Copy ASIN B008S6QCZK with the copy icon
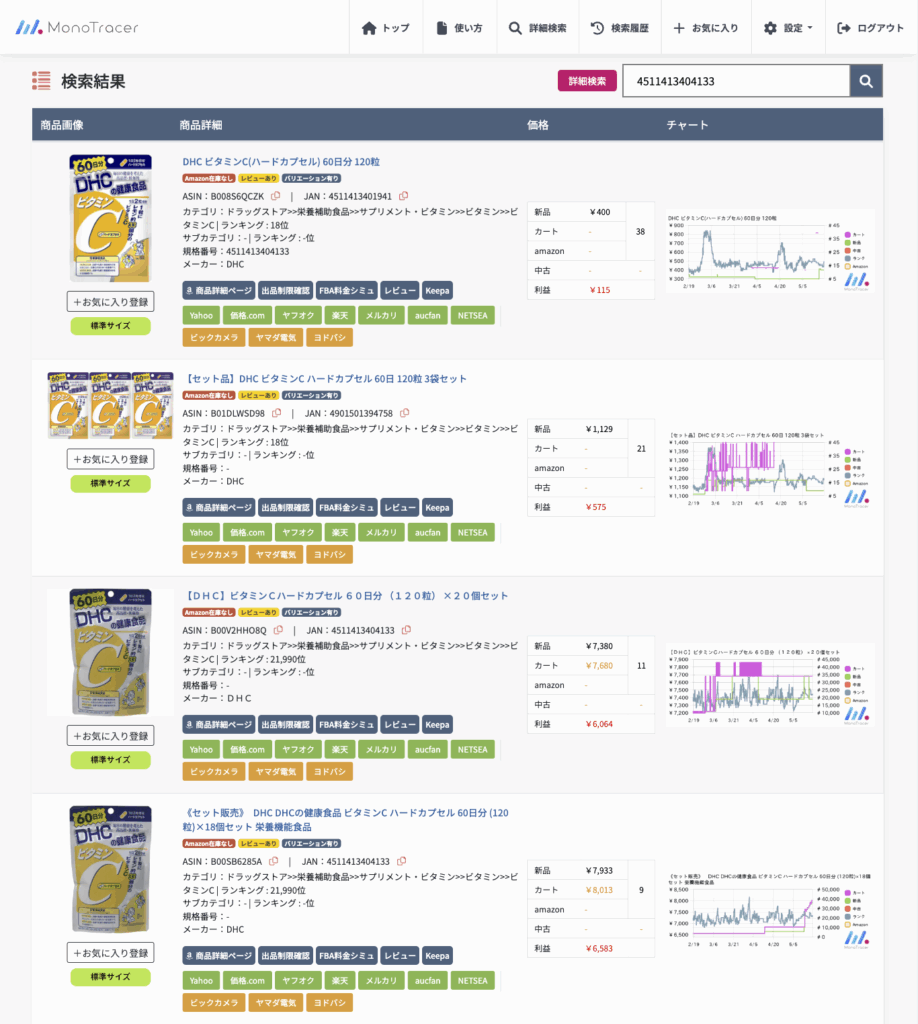 click(276, 196)
